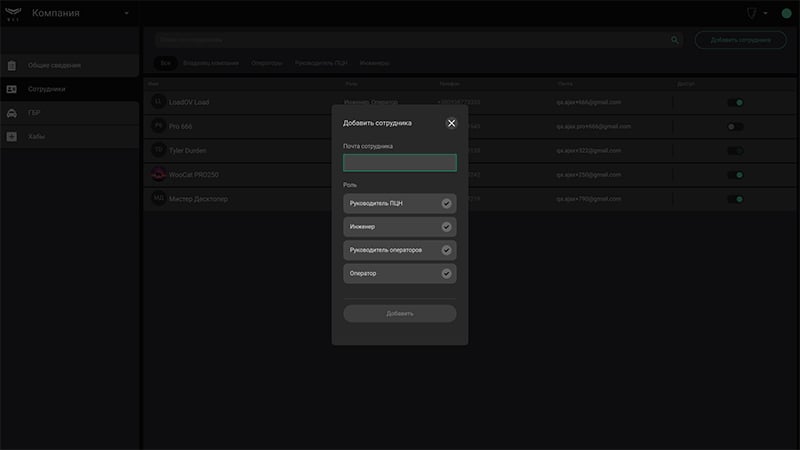Switch to Все filter tab
Viewport: 800px width, 450px height.
coord(165,63)
